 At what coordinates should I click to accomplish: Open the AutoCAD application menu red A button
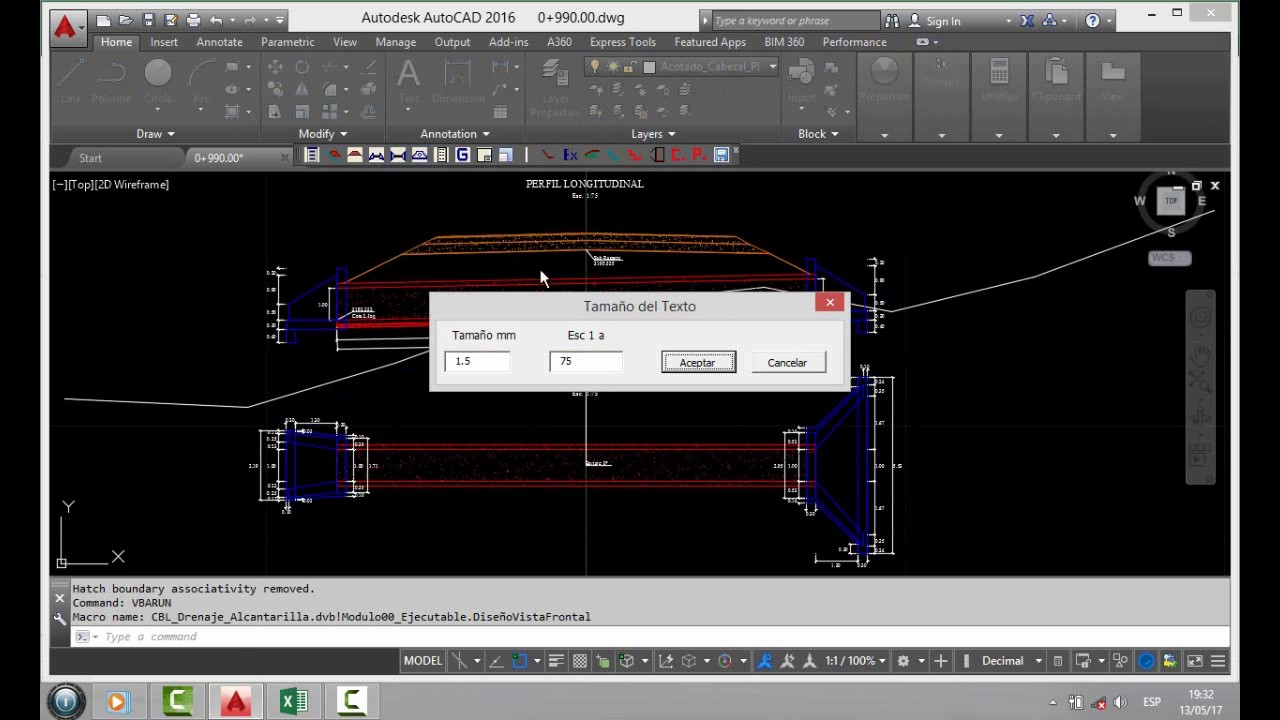tap(66, 26)
